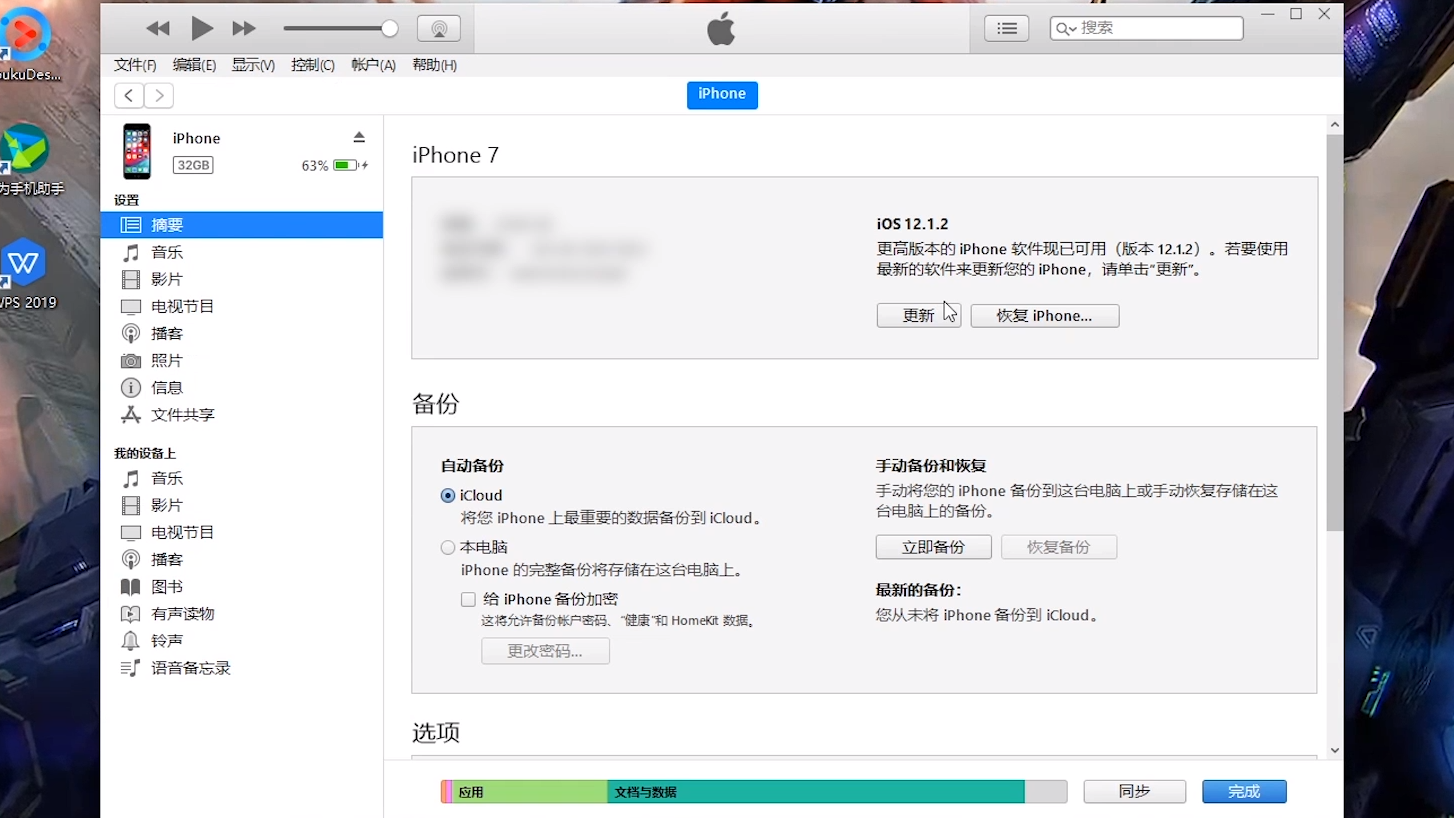Toggle the list view icon

click(x=1007, y=29)
